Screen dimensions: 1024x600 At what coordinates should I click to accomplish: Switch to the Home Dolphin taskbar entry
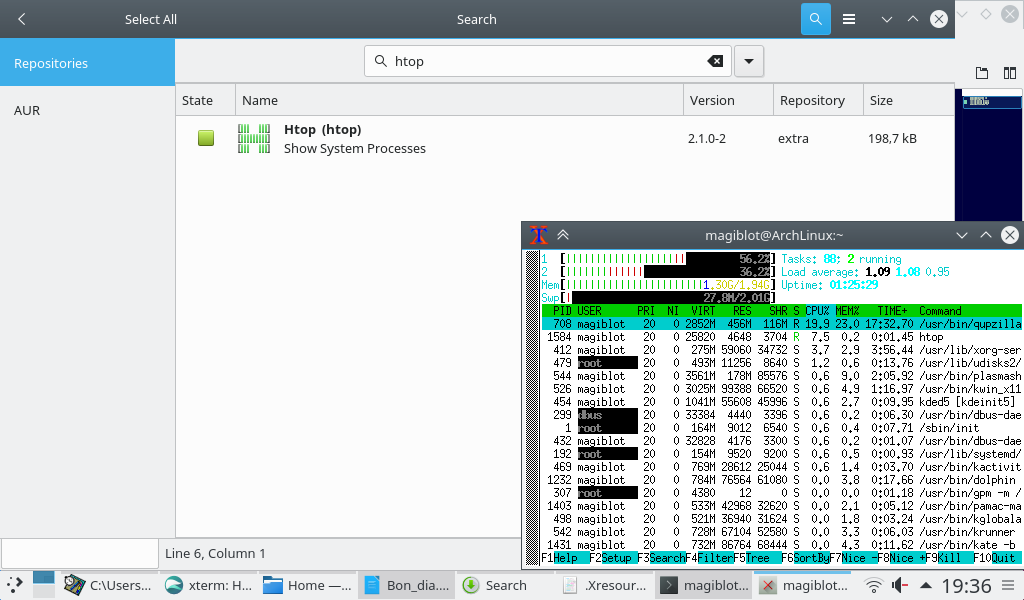pos(307,585)
